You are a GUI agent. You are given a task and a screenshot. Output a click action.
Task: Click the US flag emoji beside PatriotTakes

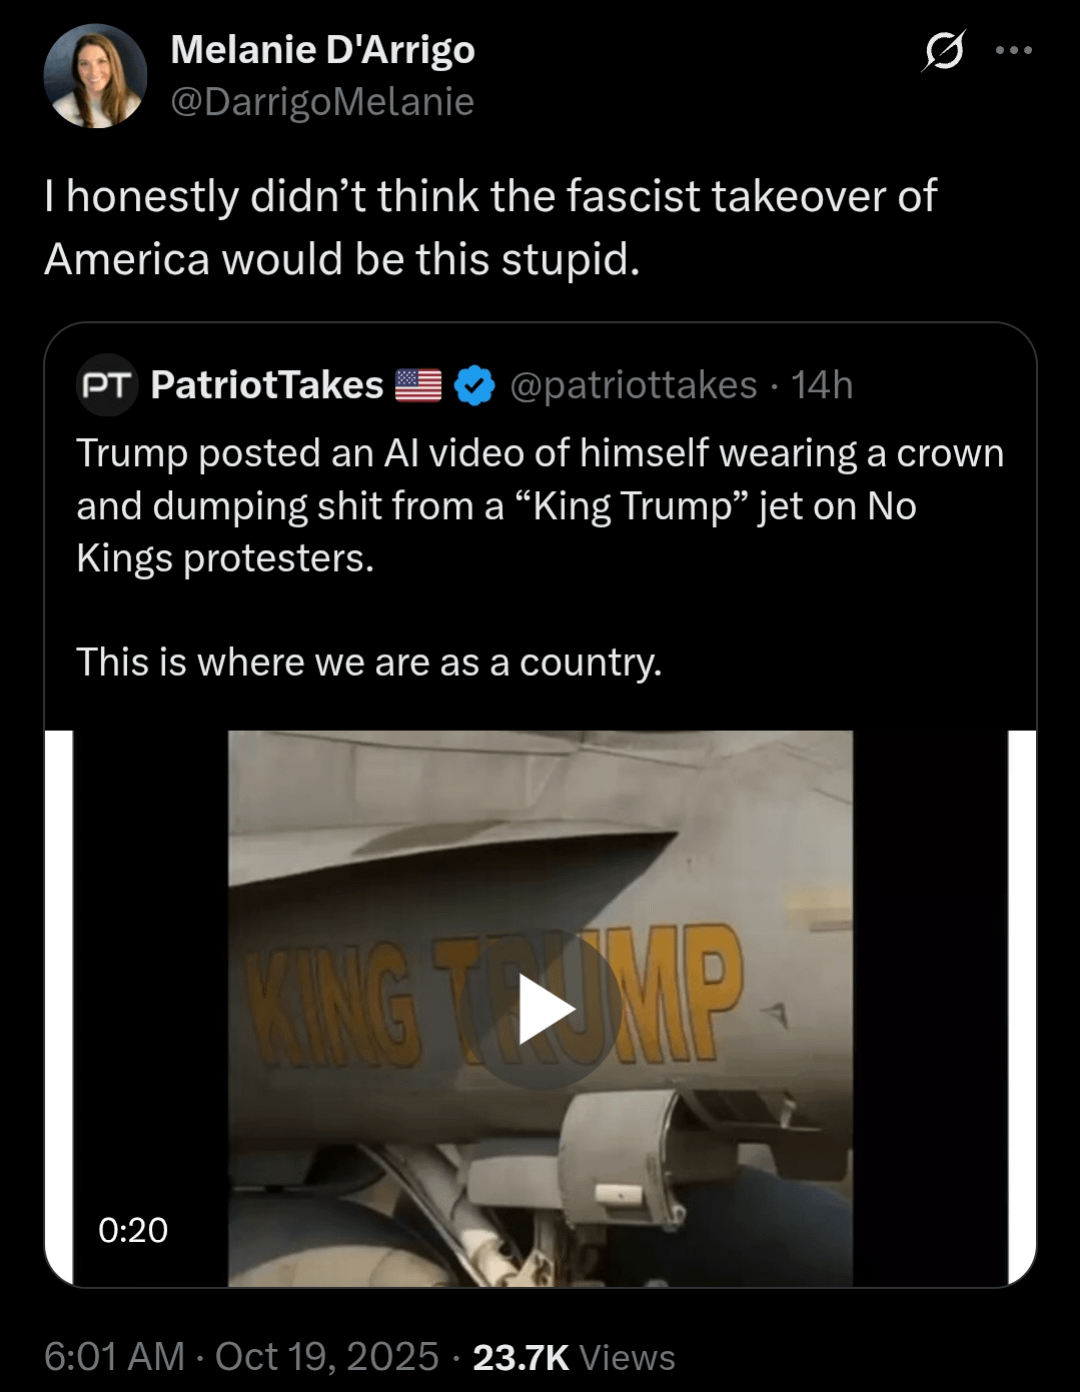[418, 385]
